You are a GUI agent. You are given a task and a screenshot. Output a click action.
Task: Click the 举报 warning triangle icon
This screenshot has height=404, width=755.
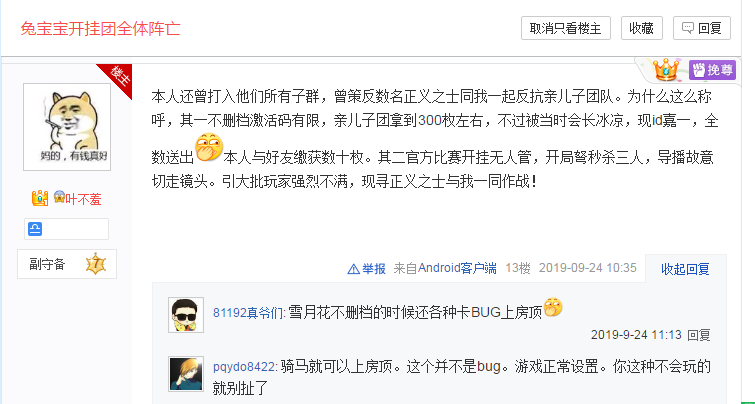[353, 269]
